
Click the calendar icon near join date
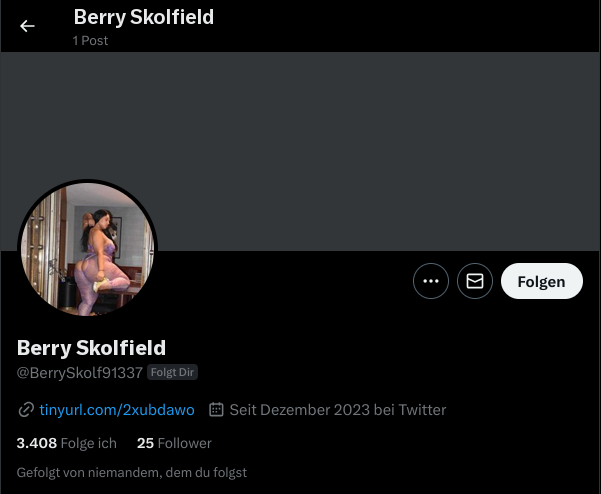point(216,409)
